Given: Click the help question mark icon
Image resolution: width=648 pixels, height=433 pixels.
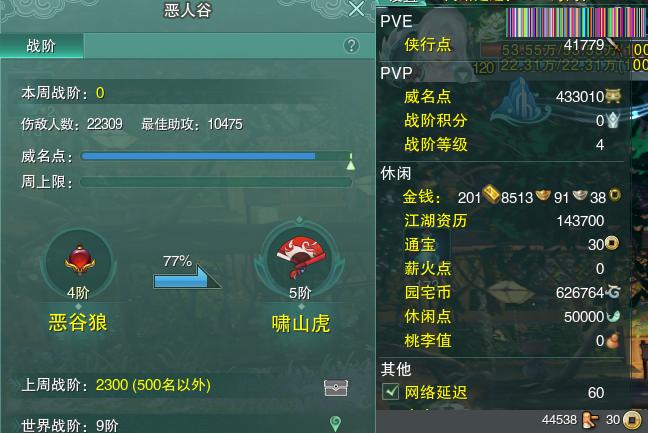Looking at the screenshot, I should 351,45.
